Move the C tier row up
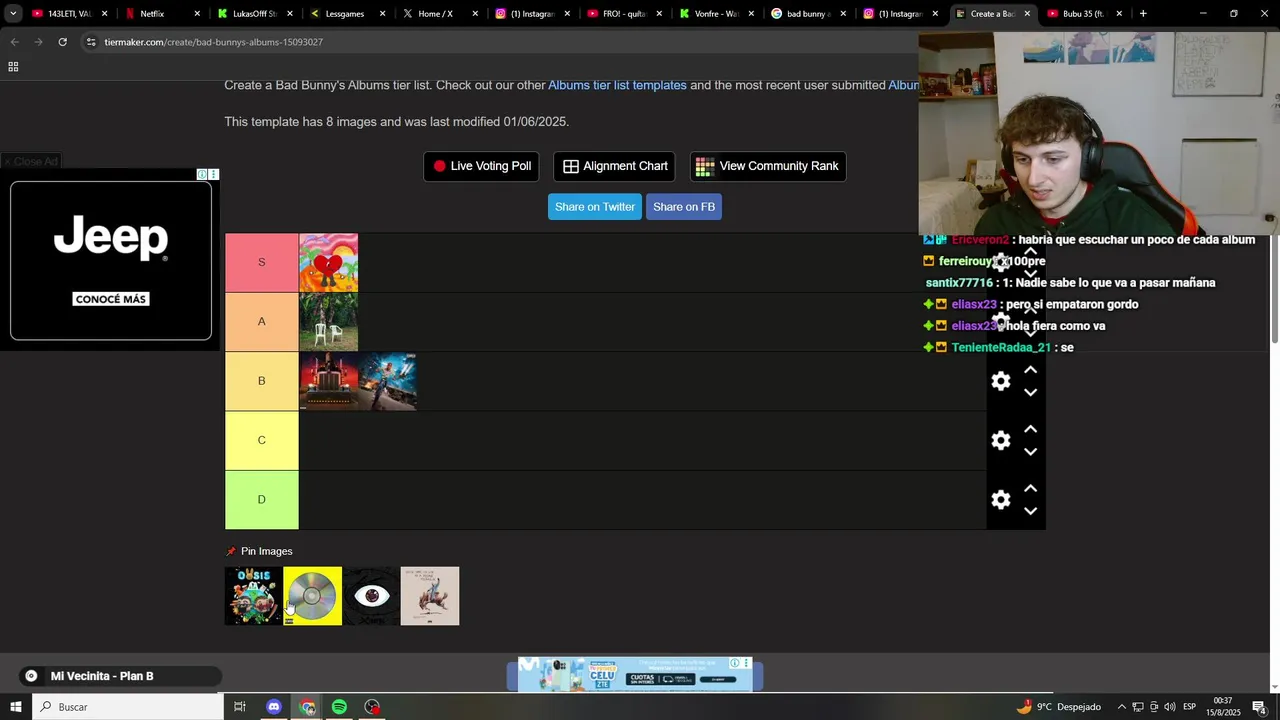This screenshot has height=720, width=1280. point(1031,429)
